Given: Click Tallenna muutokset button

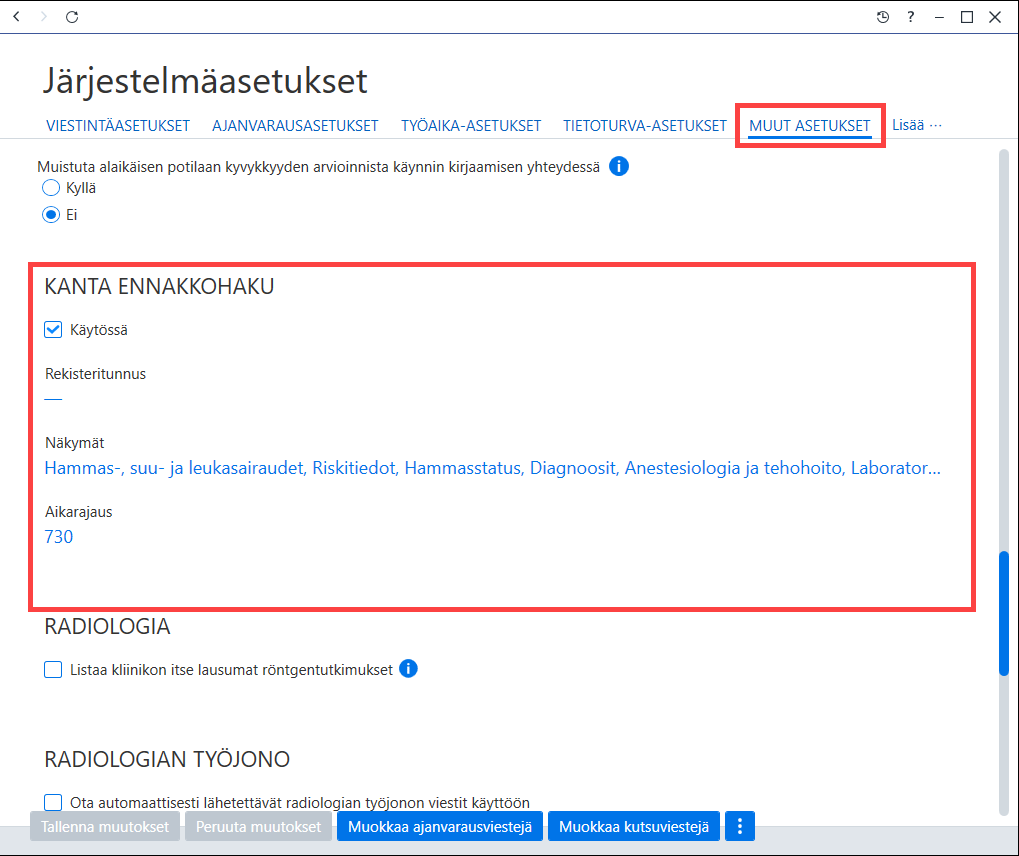Looking at the screenshot, I should (x=105, y=826).
